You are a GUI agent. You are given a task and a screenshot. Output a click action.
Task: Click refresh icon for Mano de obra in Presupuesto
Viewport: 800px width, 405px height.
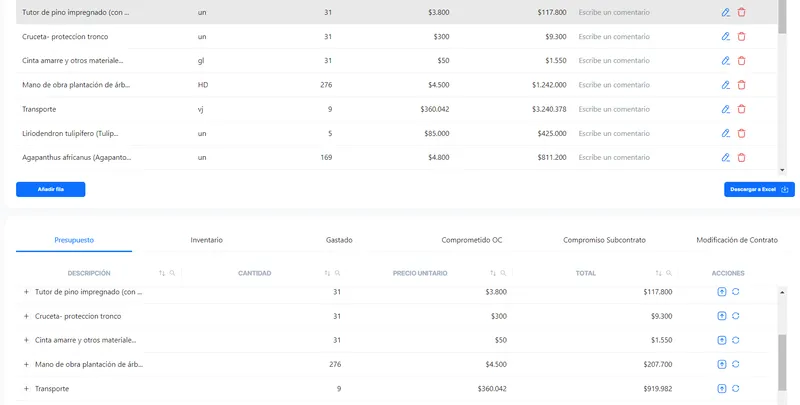click(735, 364)
